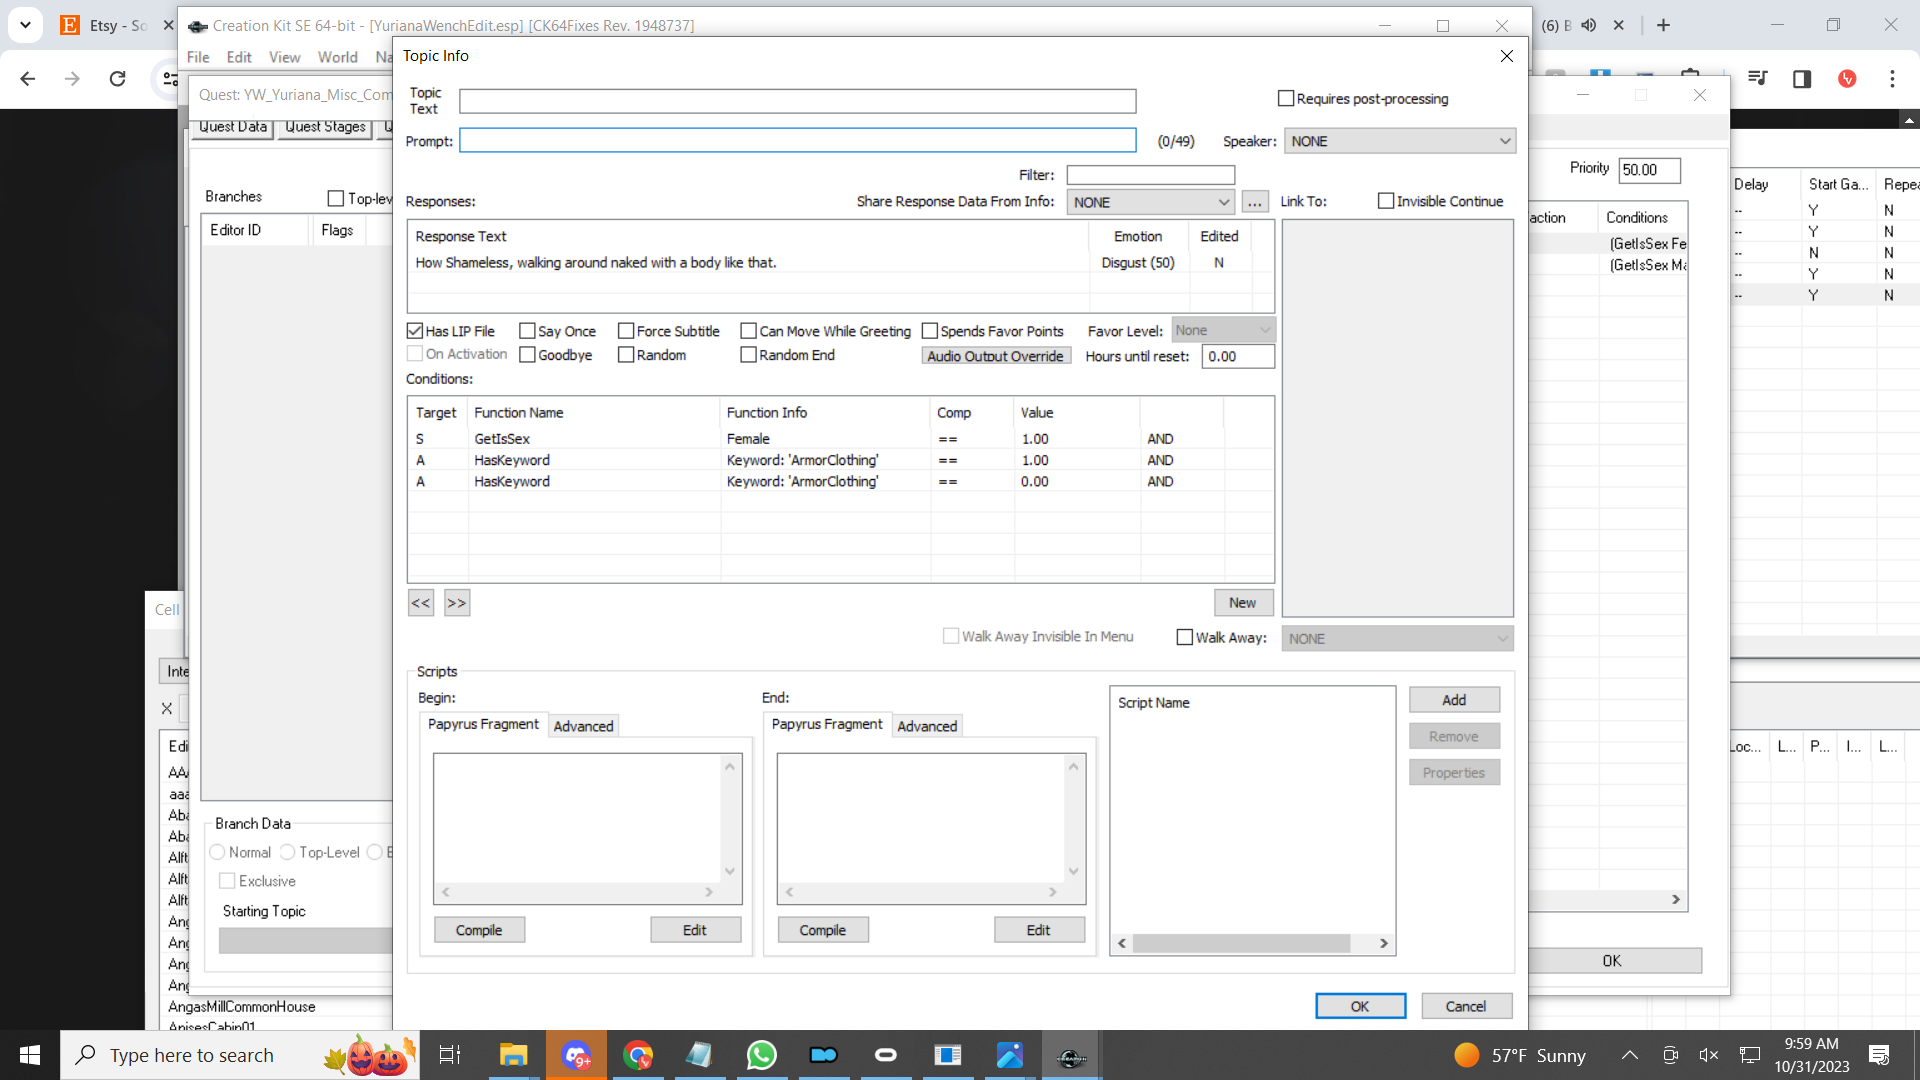This screenshot has width=1920, height=1080.
Task: Close the Topic Info dialog
Action: tap(1507, 56)
